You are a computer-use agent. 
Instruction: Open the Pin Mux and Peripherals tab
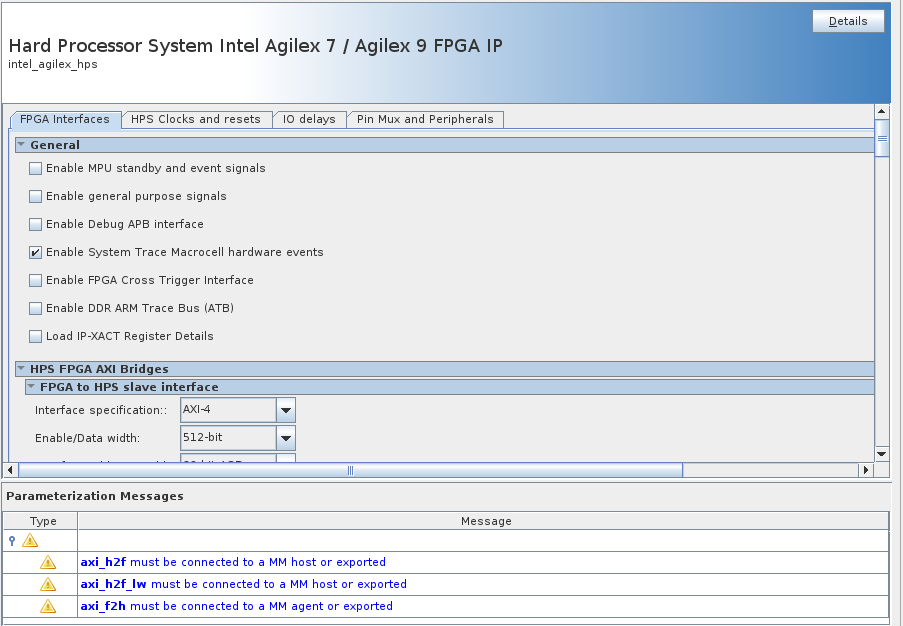(x=425, y=119)
